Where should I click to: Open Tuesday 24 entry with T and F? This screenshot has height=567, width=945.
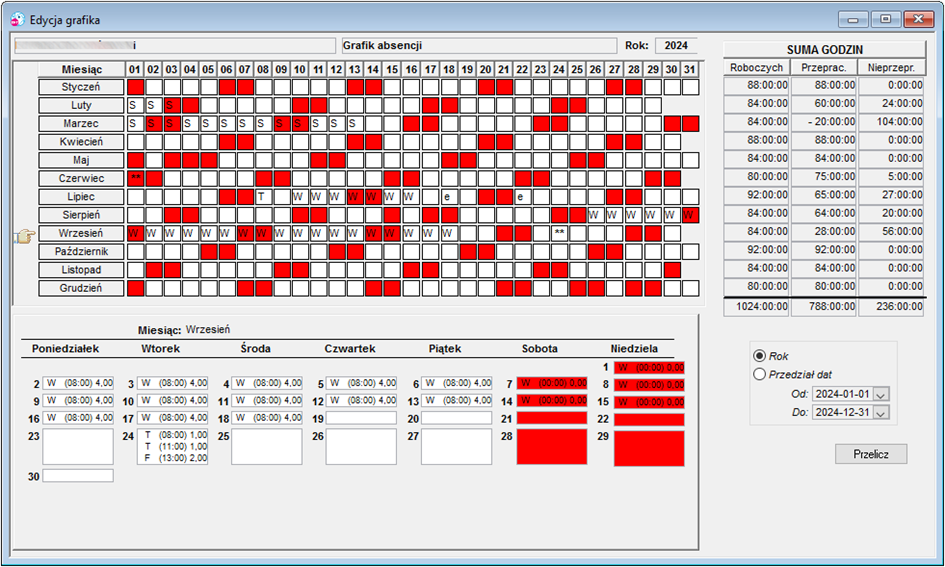tap(172, 446)
